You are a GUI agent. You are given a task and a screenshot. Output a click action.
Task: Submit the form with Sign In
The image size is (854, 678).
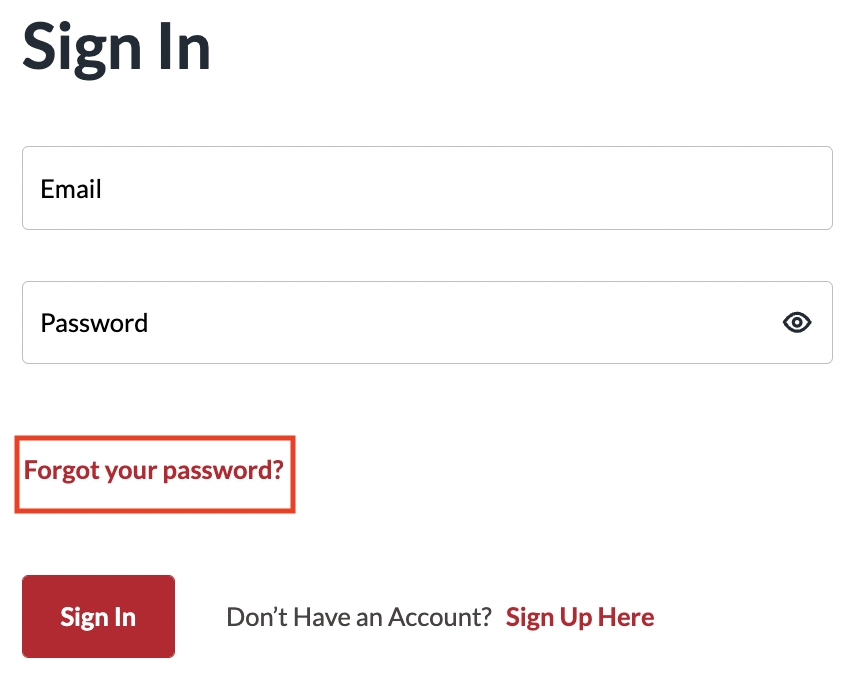click(x=99, y=616)
